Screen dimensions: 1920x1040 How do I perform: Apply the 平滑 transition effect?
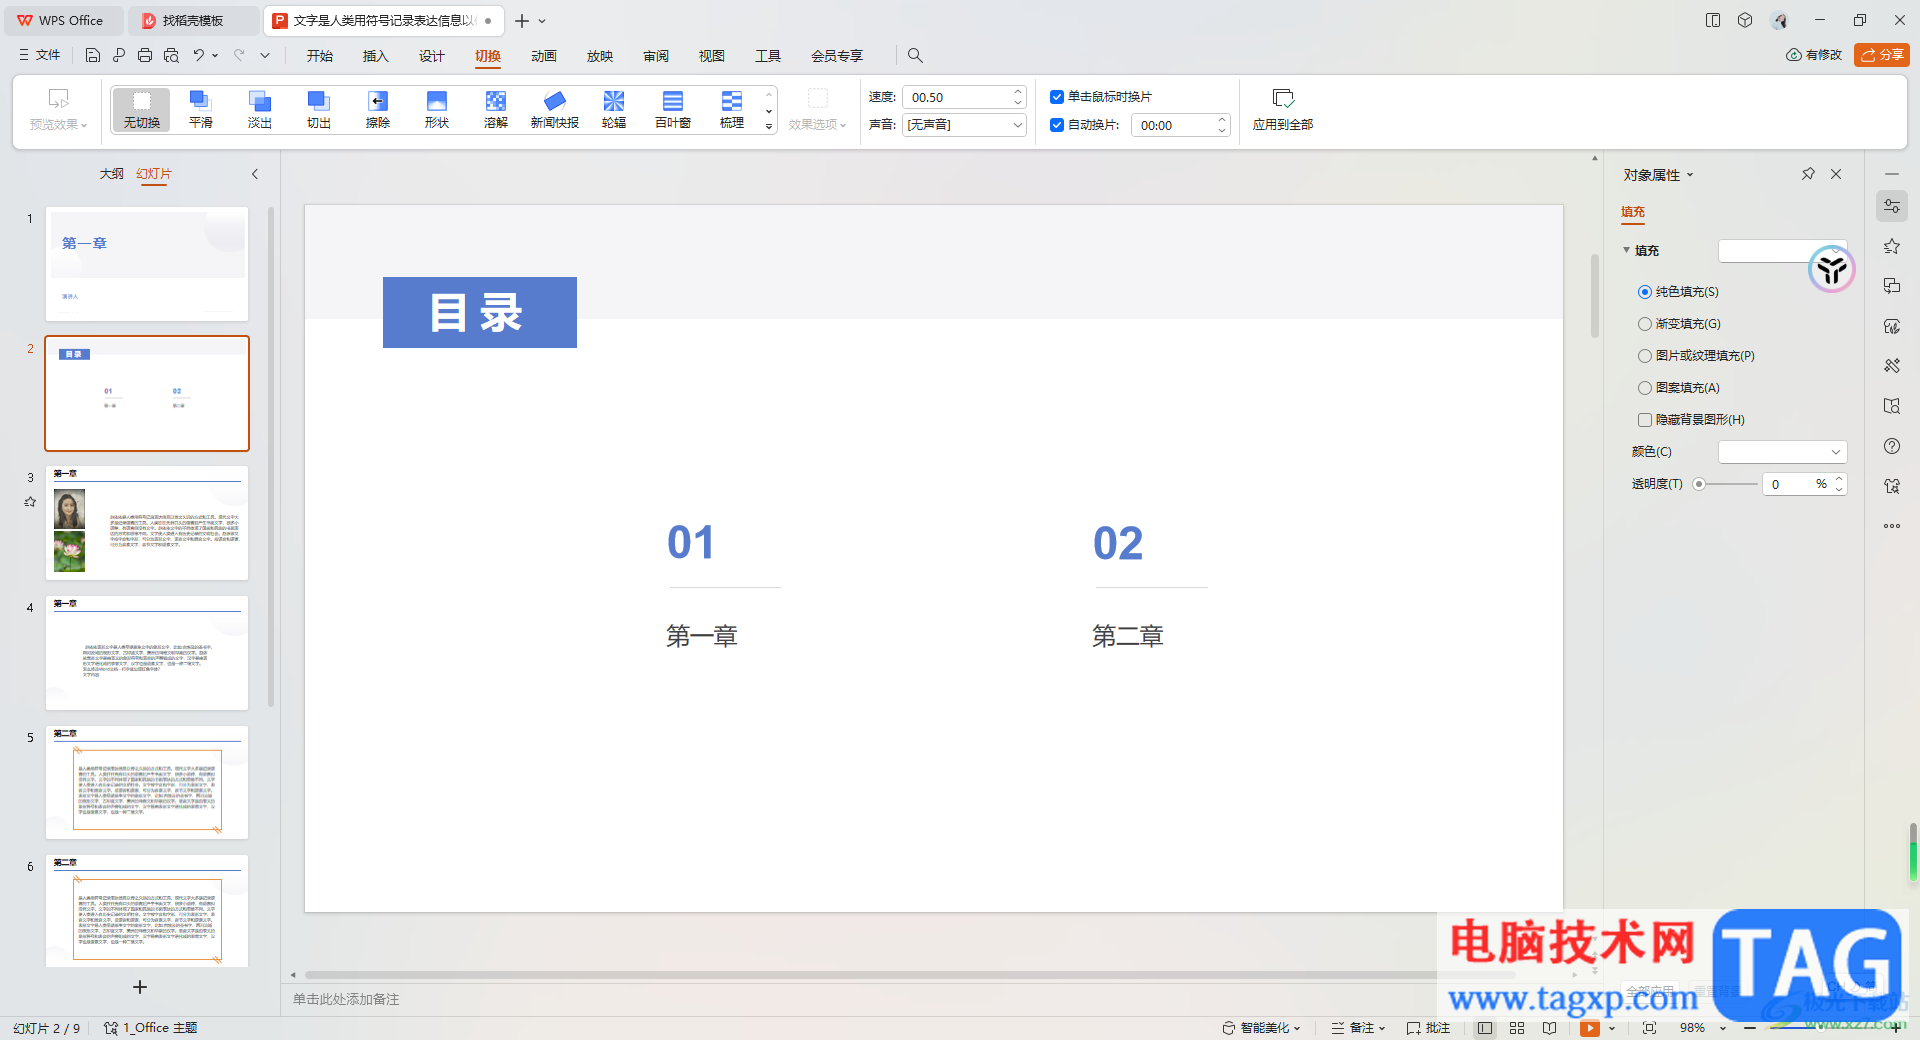[201, 109]
